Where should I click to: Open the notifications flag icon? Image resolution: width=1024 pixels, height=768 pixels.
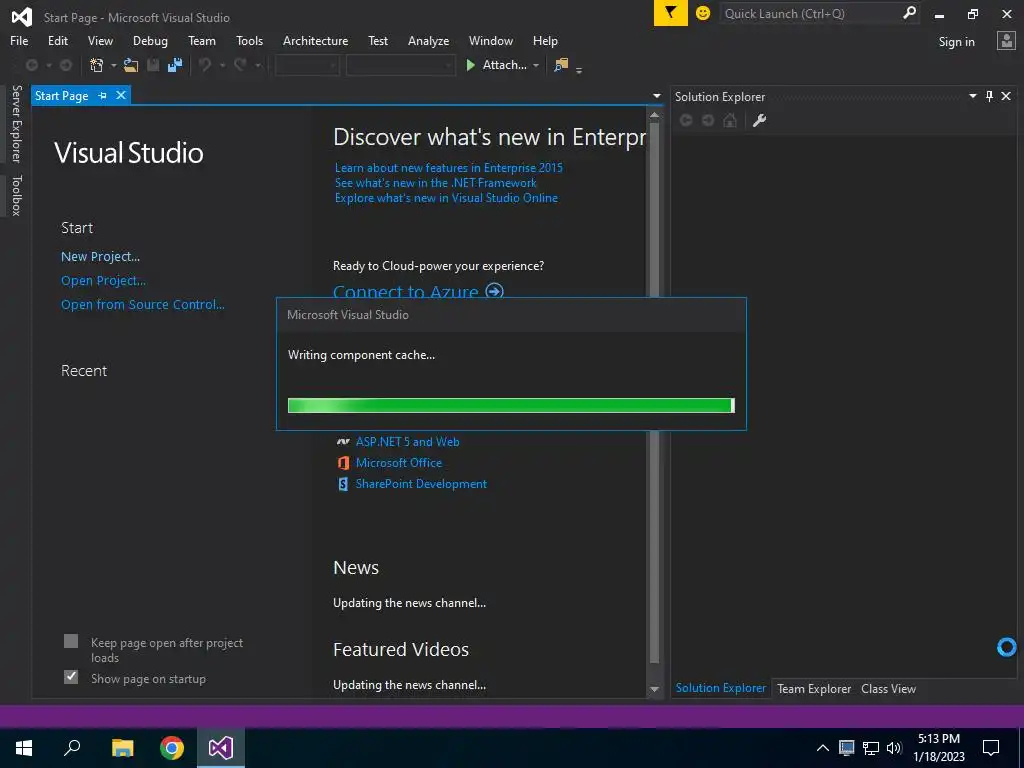pos(671,13)
